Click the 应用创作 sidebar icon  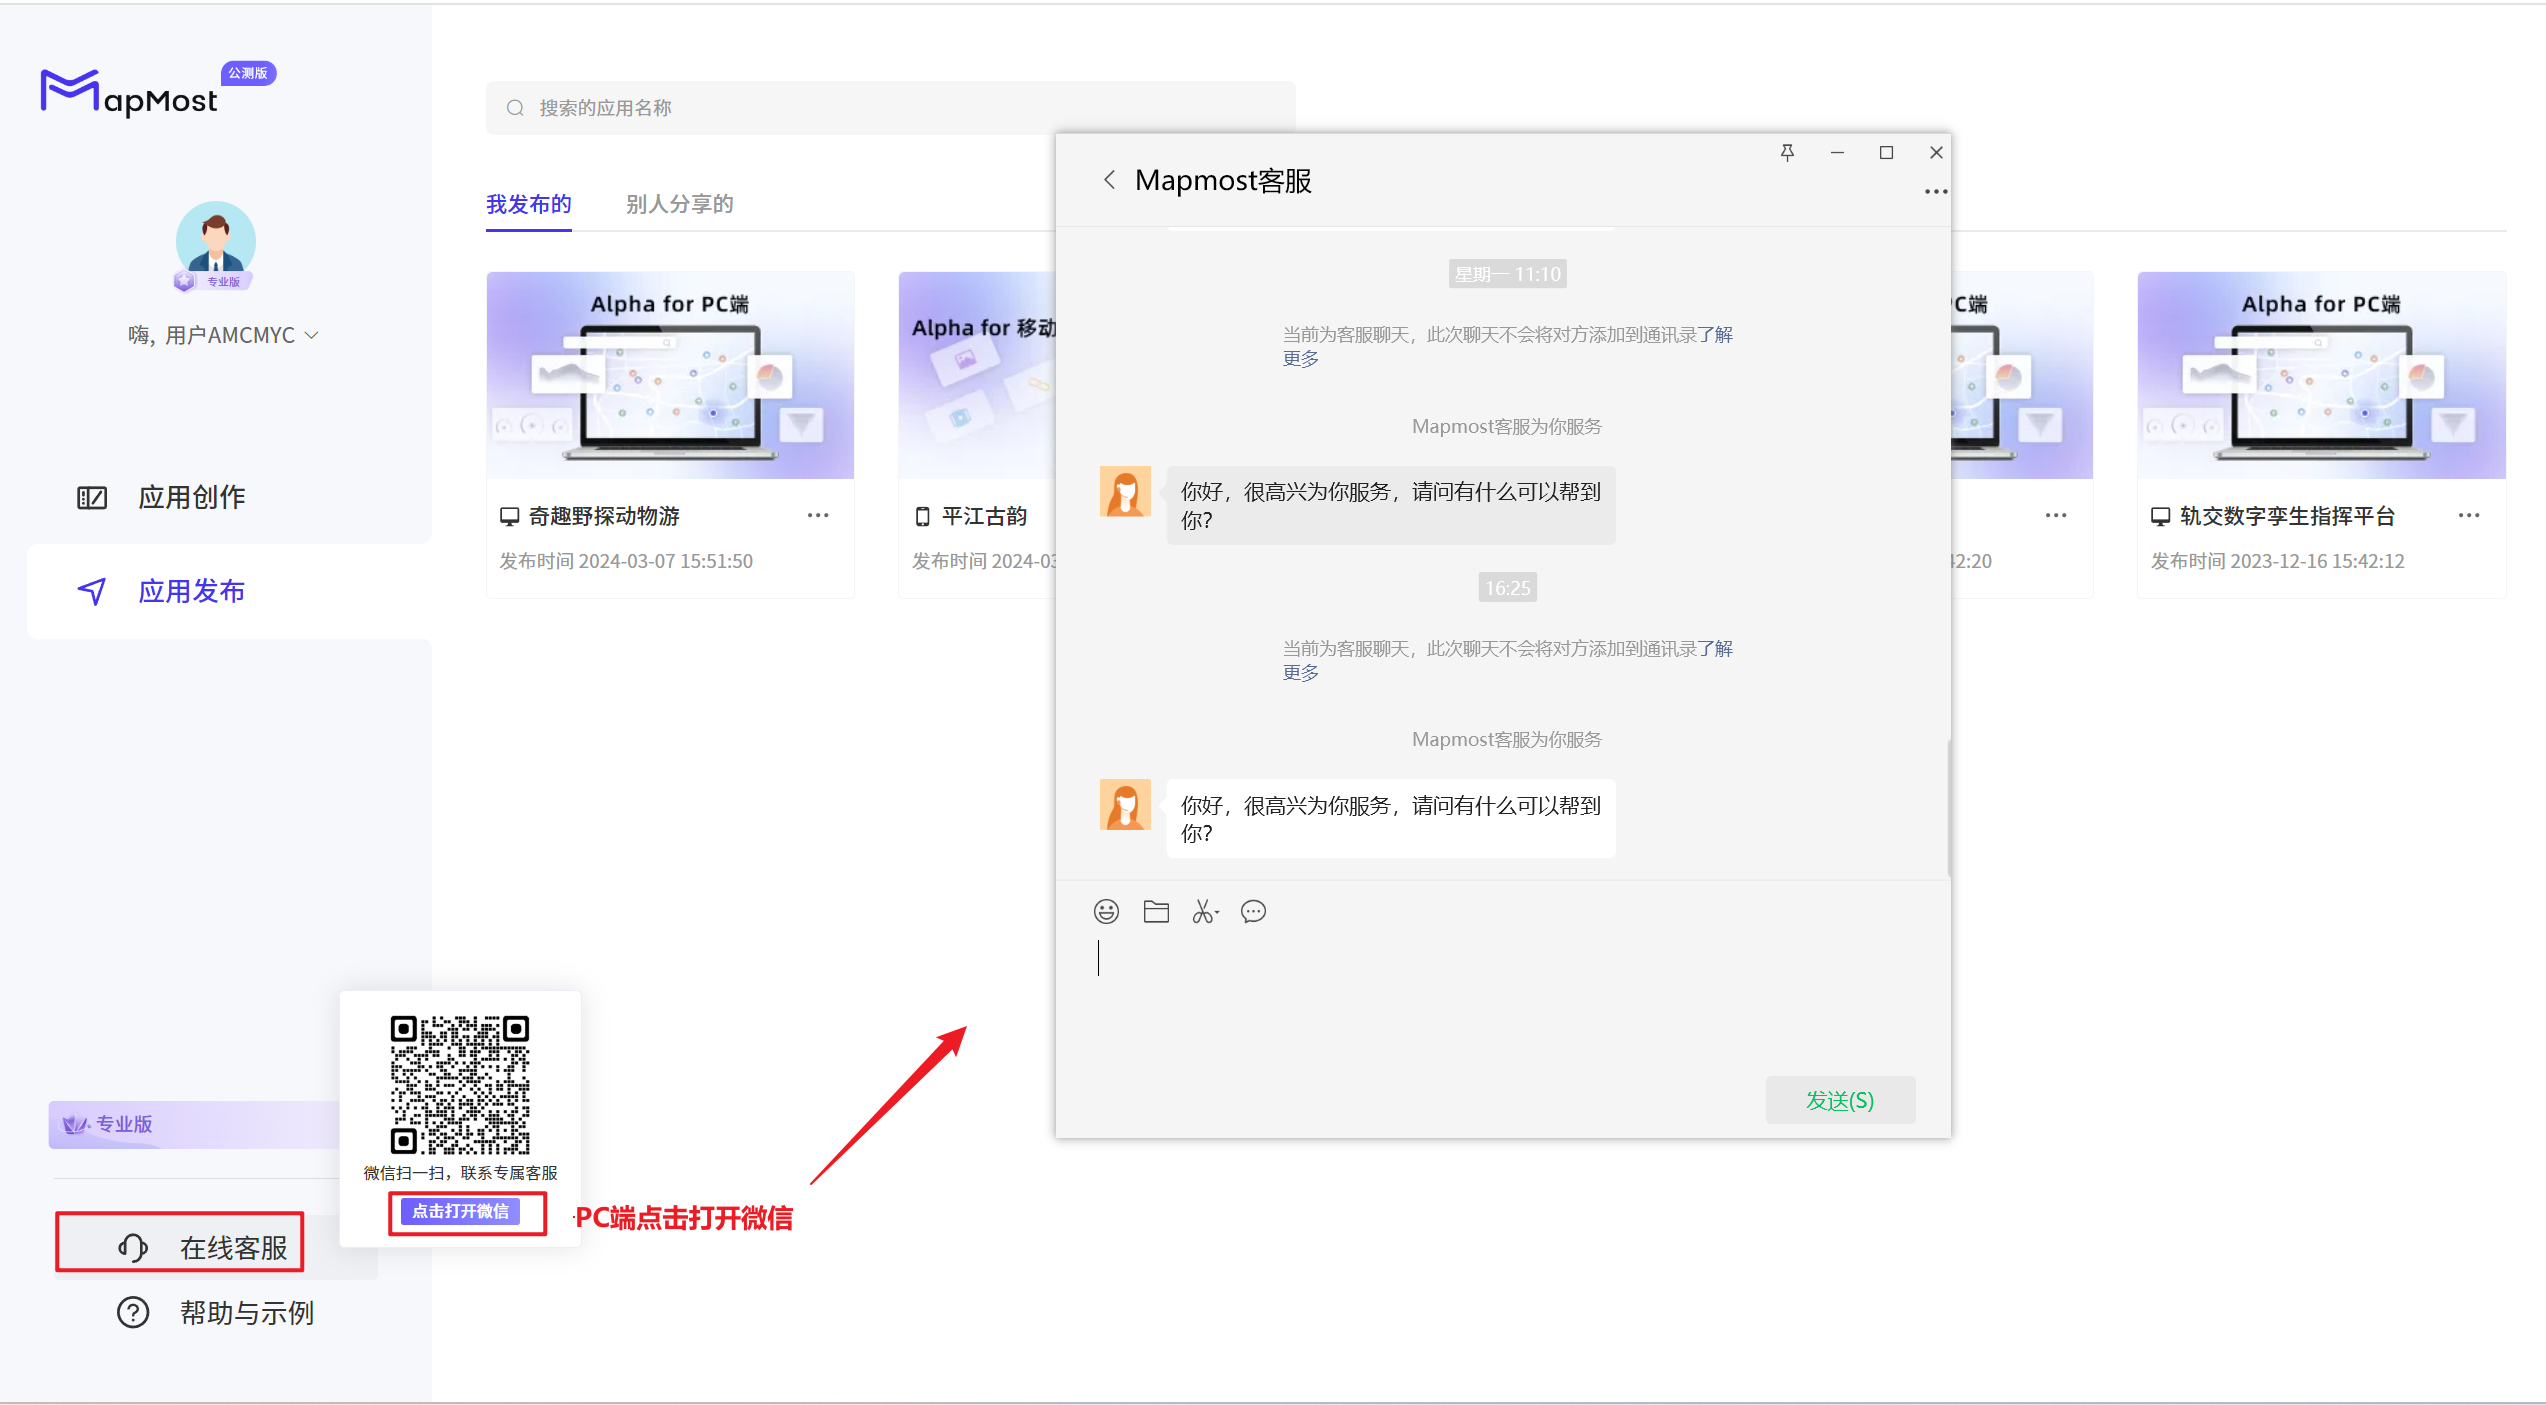[x=92, y=497]
